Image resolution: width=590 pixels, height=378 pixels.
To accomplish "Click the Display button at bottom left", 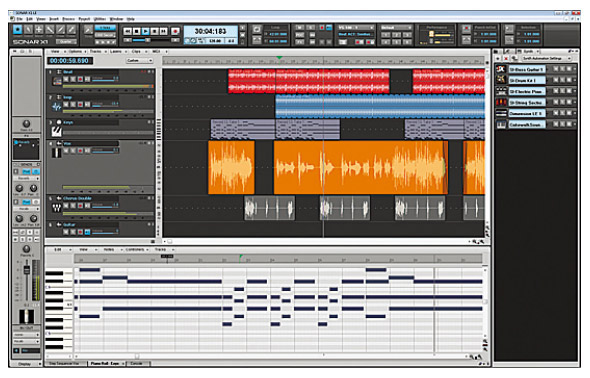I will pyautogui.click(x=26, y=364).
